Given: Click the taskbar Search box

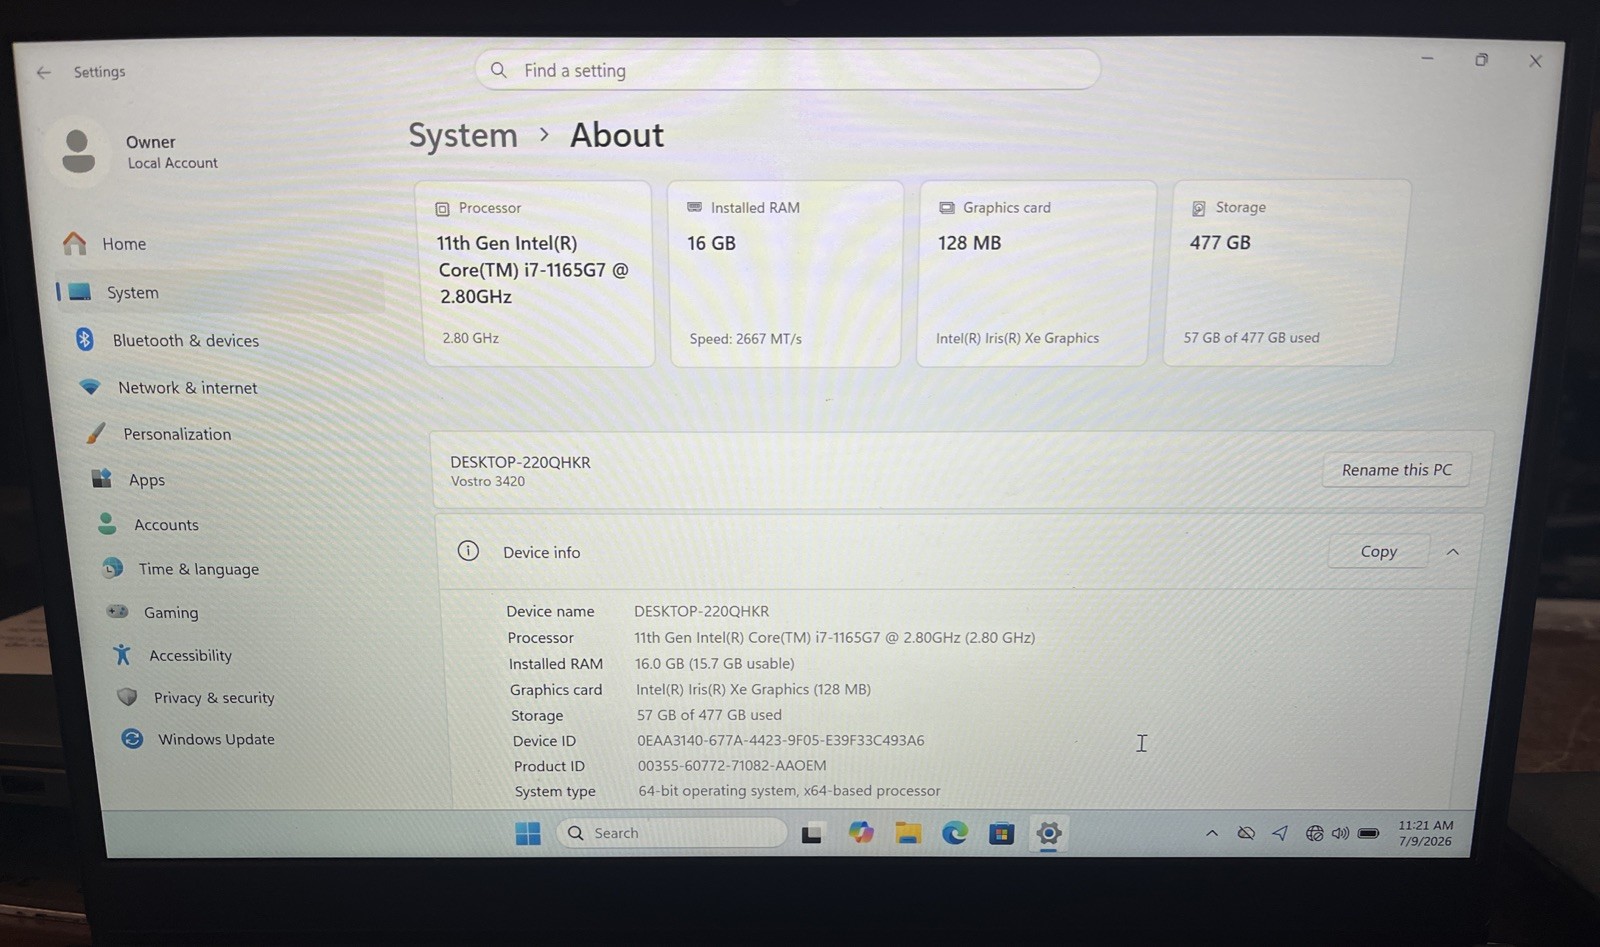Looking at the screenshot, I should click(x=671, y=833).
